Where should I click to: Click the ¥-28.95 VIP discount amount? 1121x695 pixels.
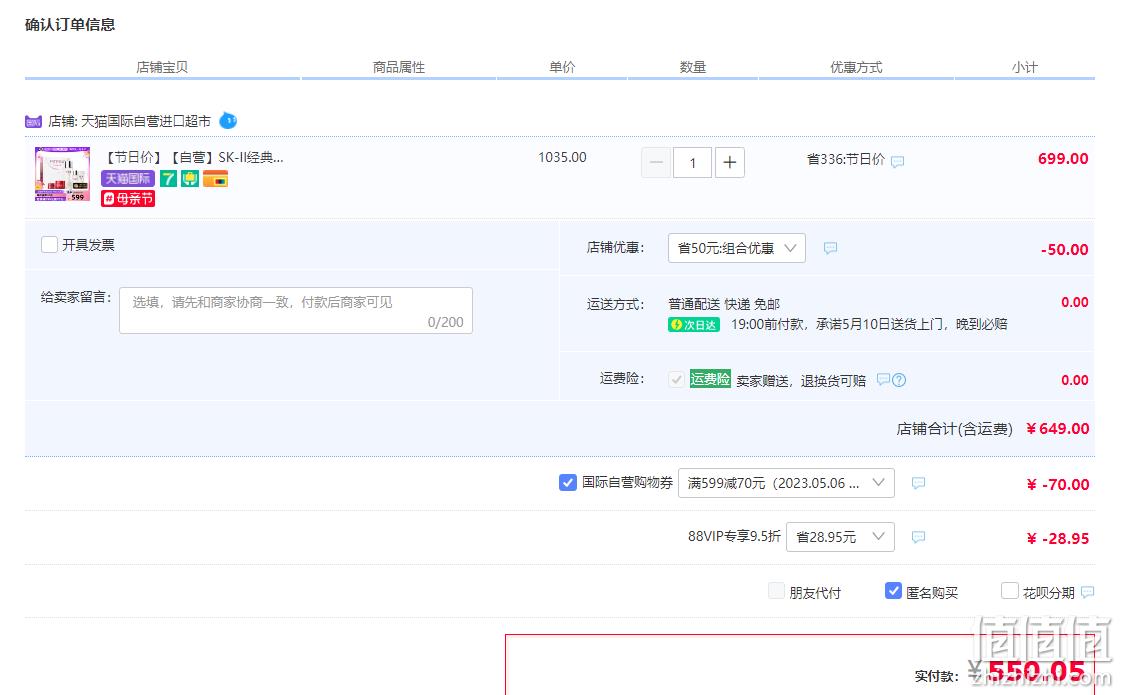click(x=1057, y=538)
